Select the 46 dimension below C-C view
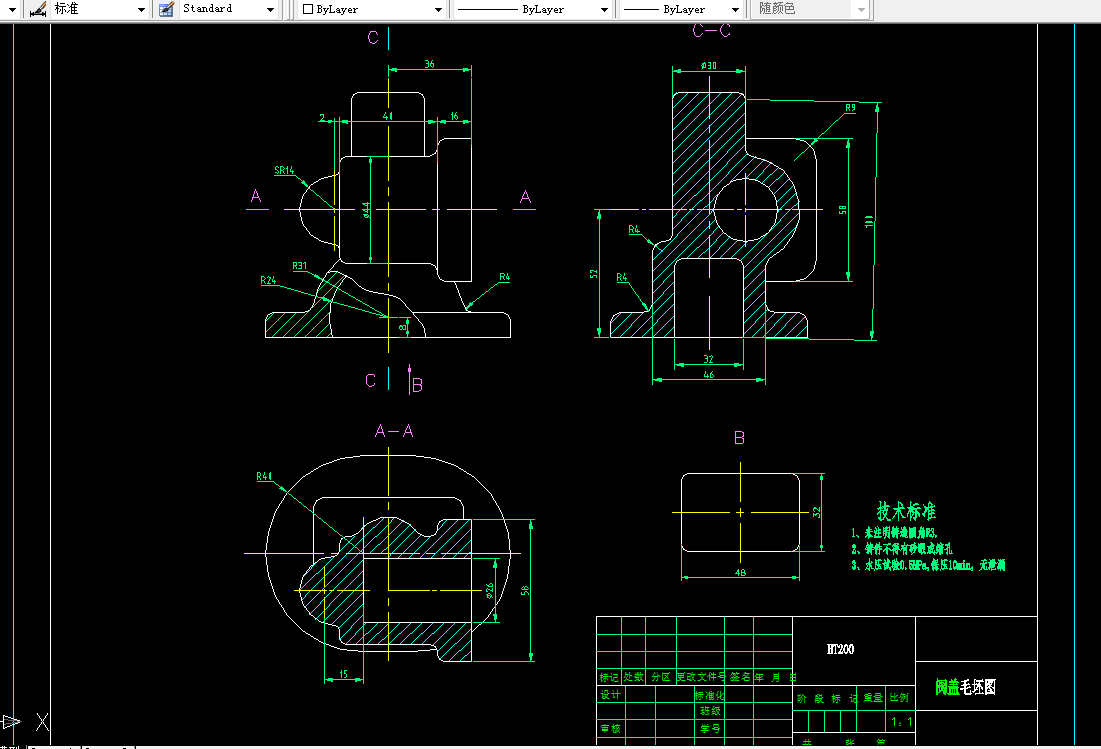This screenshot has width=1101, height=749. click(708, 375)
